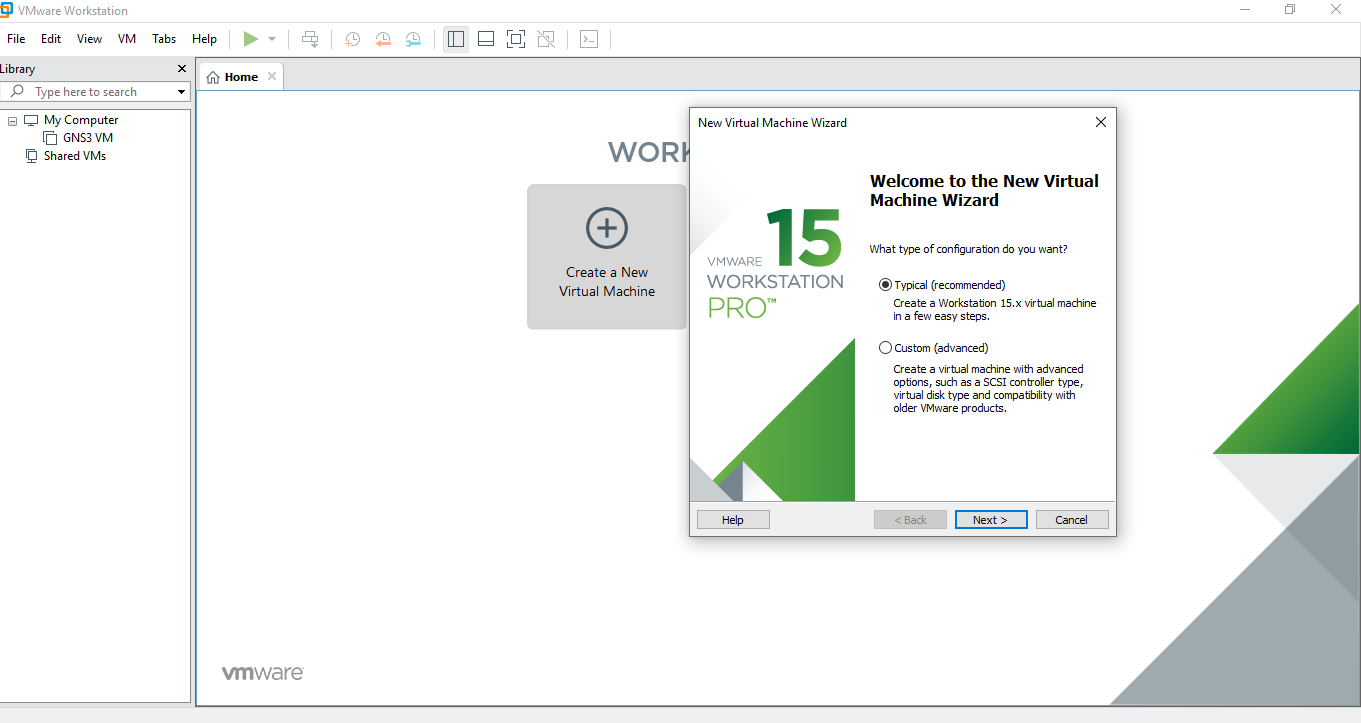Toggle the Library panel visibility
Image resolution: width=1361 pixels, height=723 pixels.
pyautogui.click(x=455, y=39)
